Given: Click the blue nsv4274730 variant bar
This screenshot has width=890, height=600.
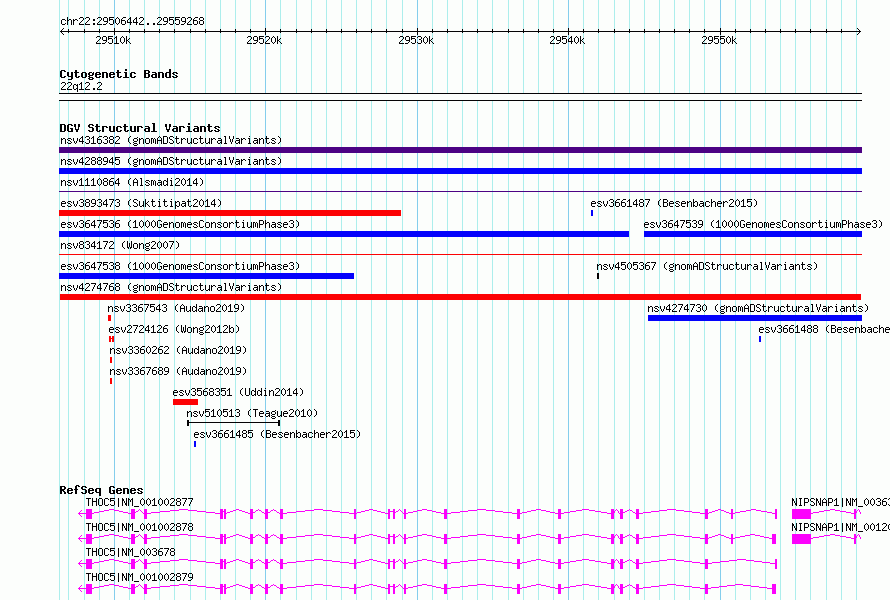Looking at the screenshot, I should pyautogui.click(x=755, y=318).
